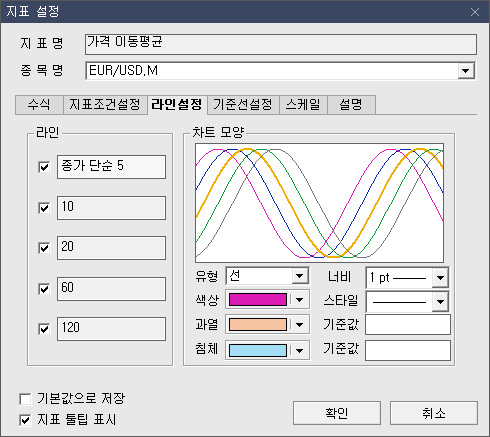
Task: Open the 종목명 EUR/USD,M dropdown
Action: click(466, 71)
